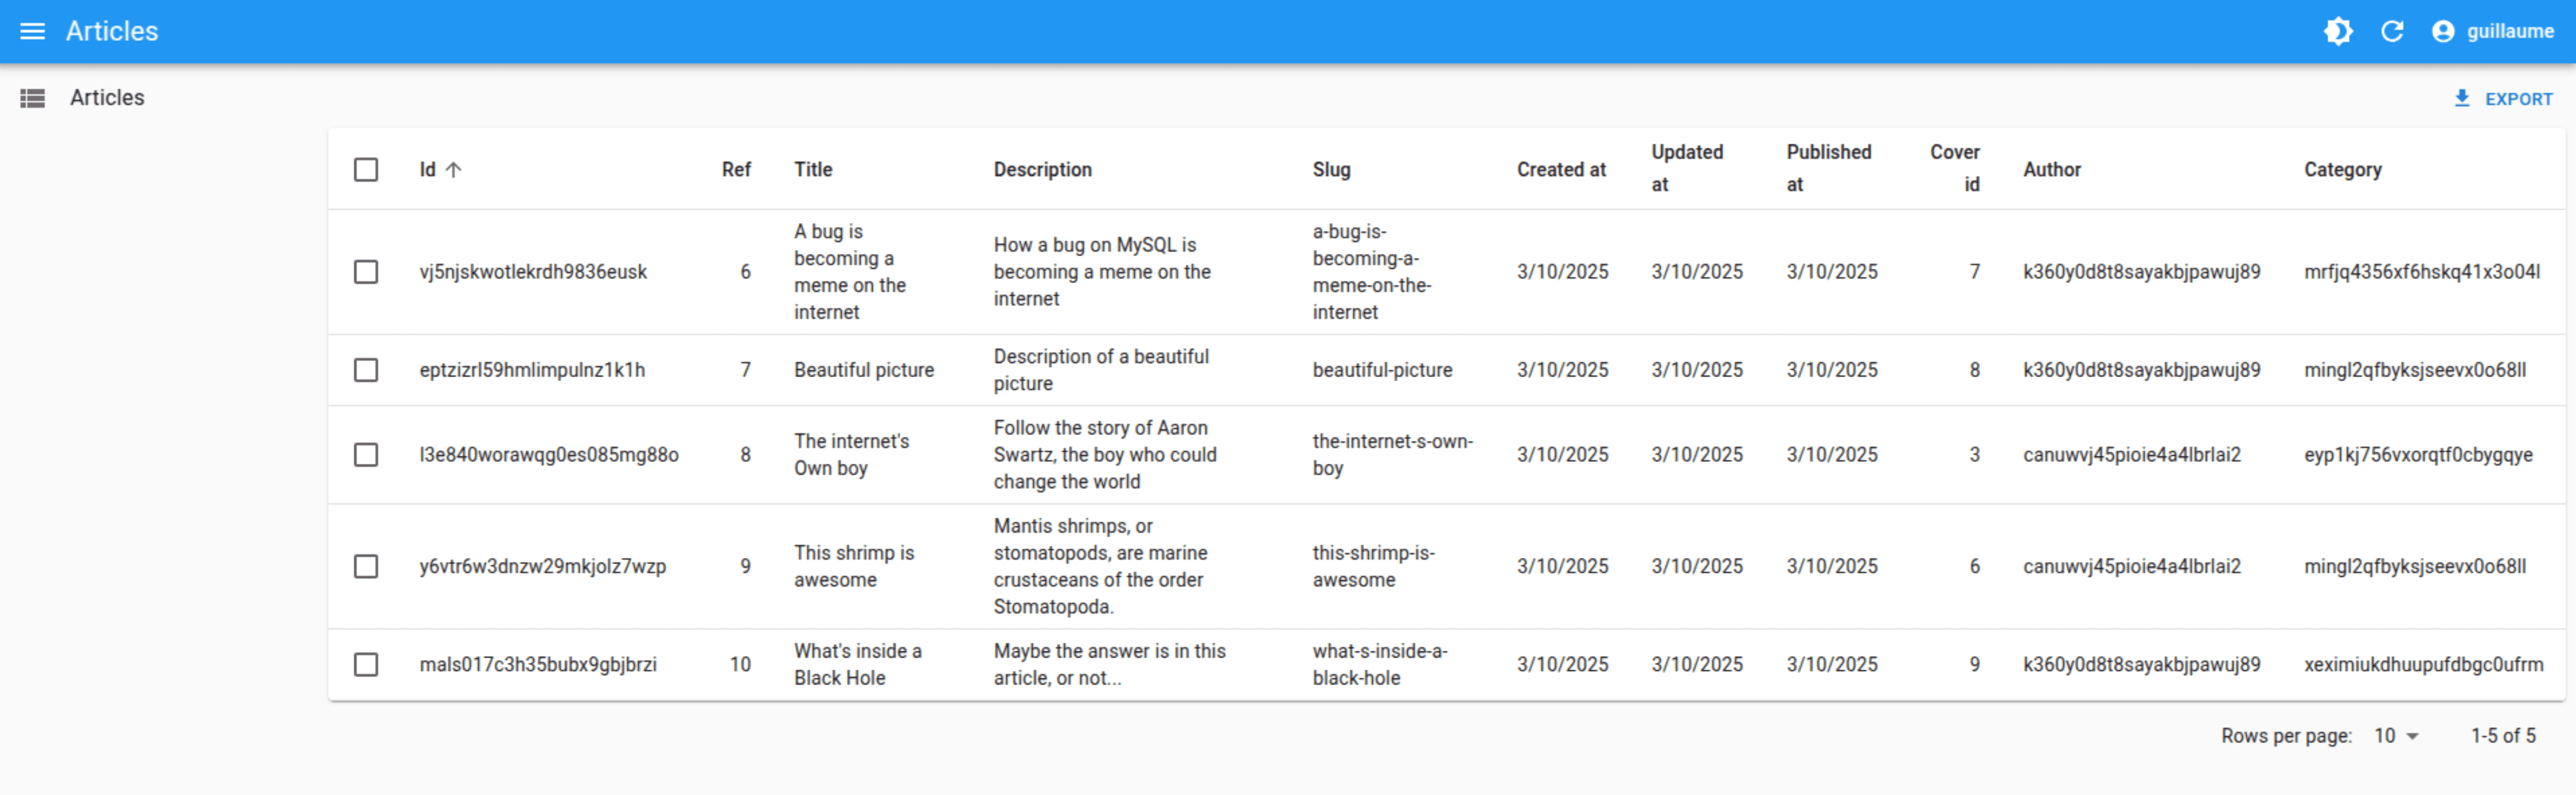Open Articles in the sidebar menu
Image resolution: width=2576 pixels, height=795 pixels.
pos(107,98)
